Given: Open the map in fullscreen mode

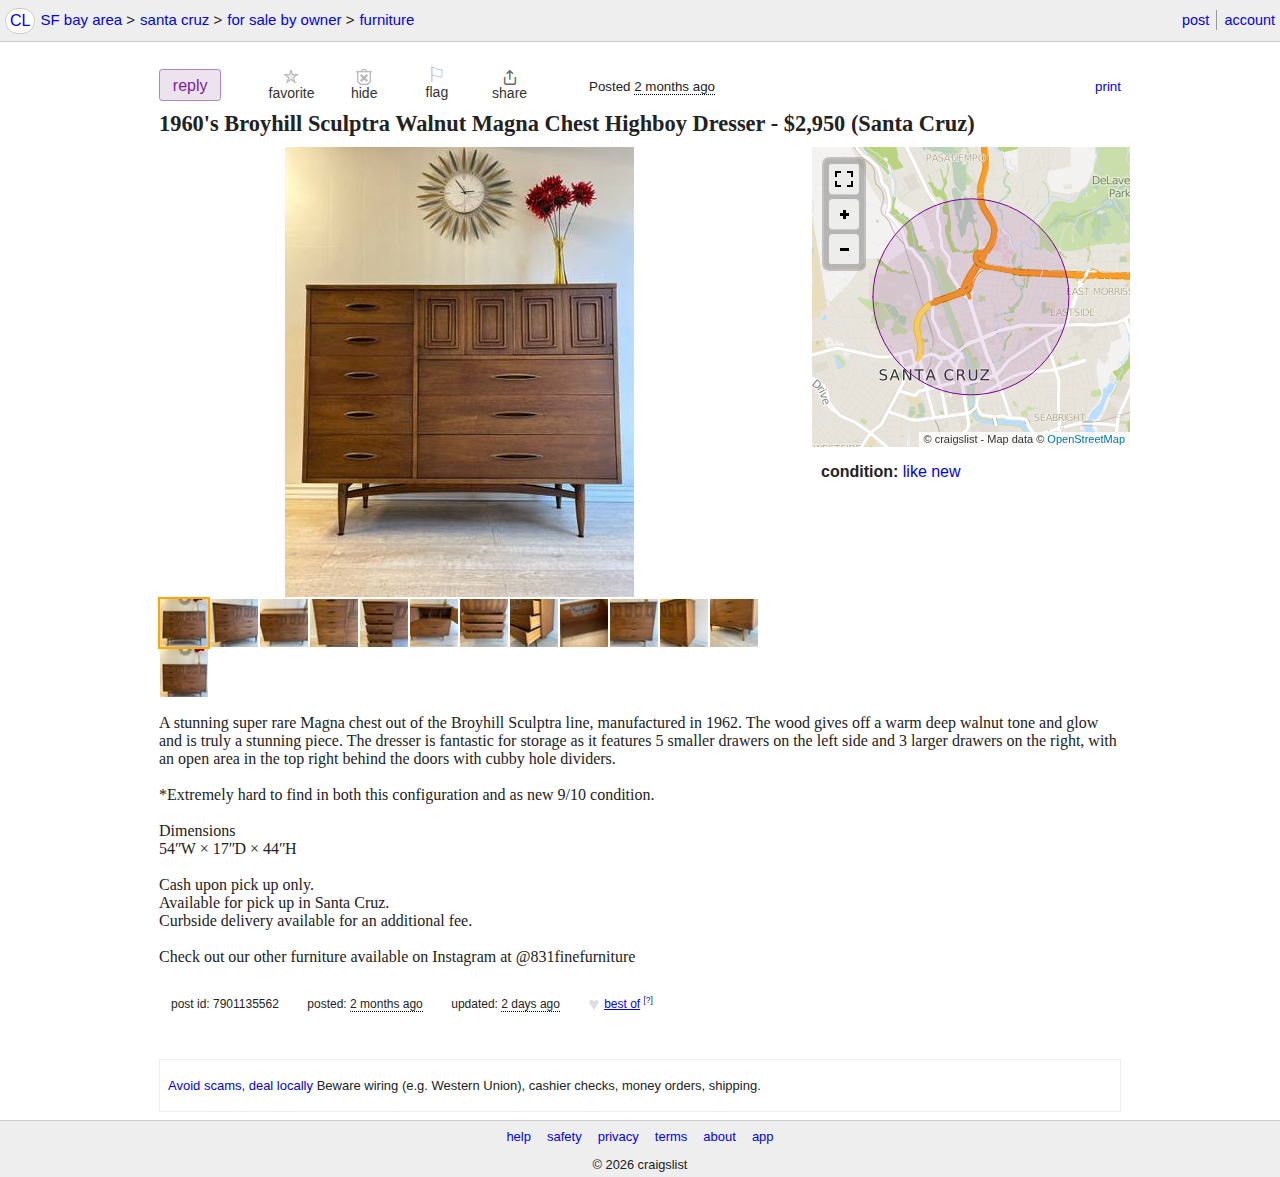Looking at the screenshot, I should pyautogui.click(x=844, y=179).
